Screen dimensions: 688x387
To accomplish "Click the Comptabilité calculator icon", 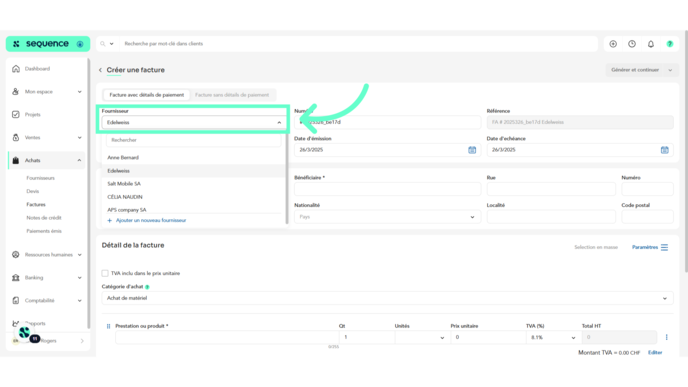I will click(16, 301).
